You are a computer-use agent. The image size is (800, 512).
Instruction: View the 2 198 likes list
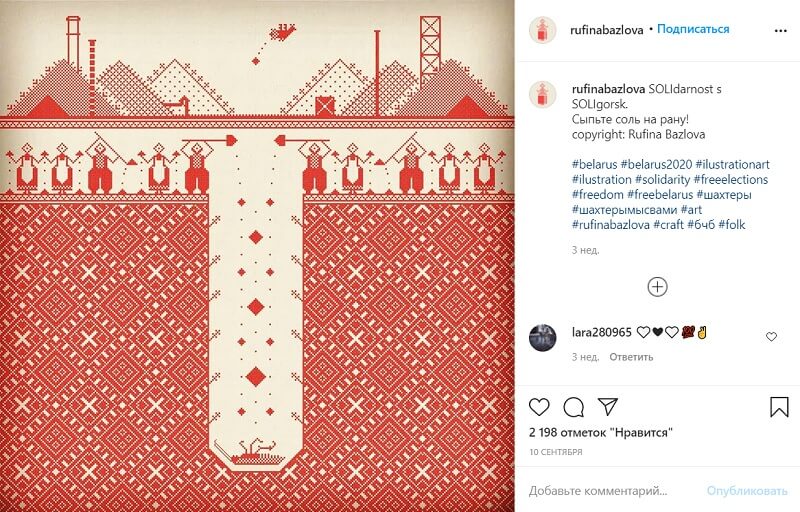coord(601,432)
